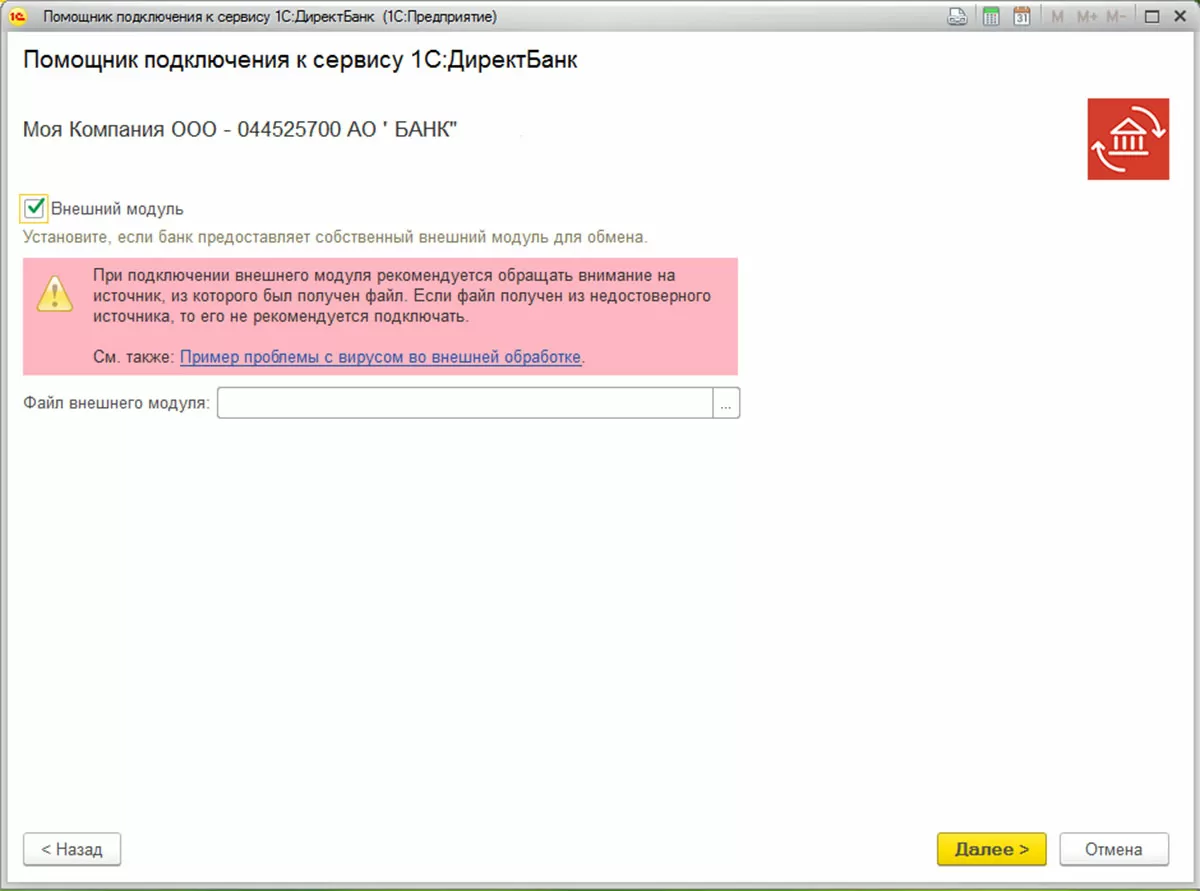This screenshot has height=891, width=1200.
Task: Open the calendar icon in title bar
Action: (1021, 17)
